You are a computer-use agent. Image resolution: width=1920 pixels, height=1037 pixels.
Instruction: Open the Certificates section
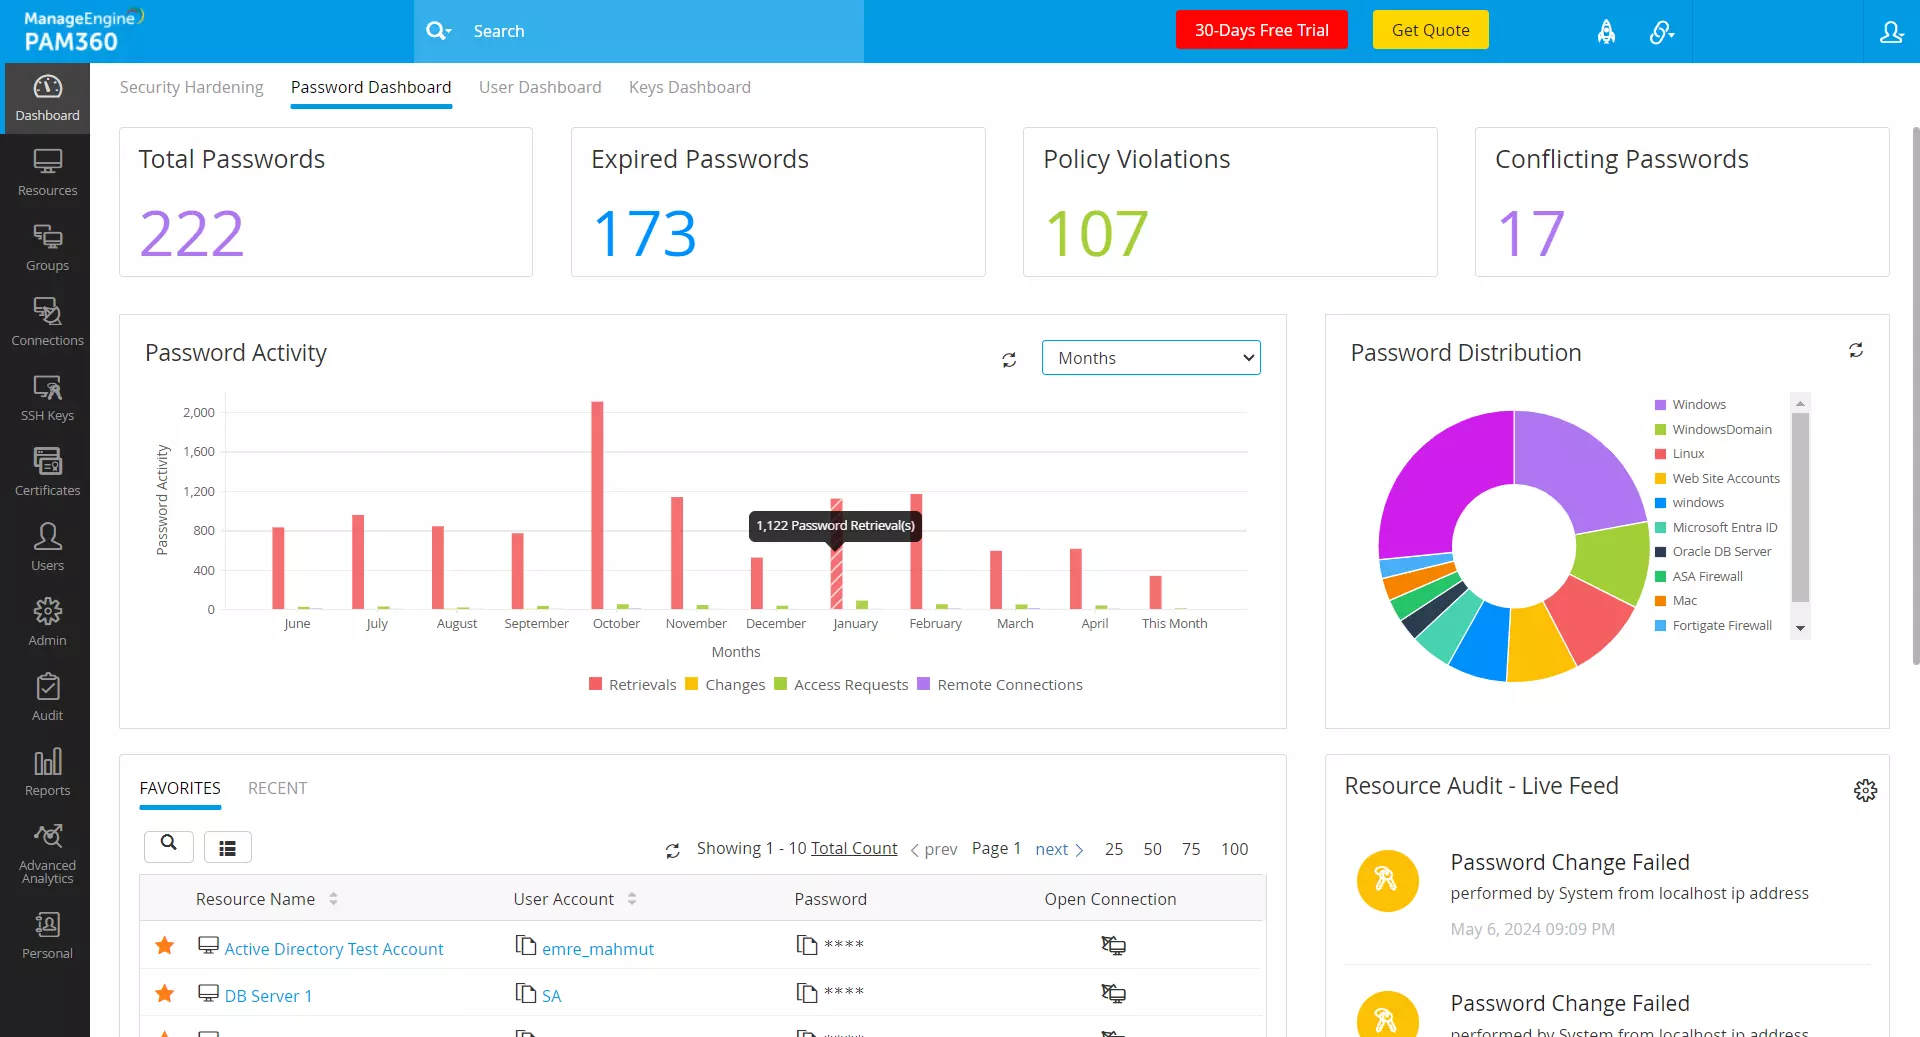pos(46,470)
